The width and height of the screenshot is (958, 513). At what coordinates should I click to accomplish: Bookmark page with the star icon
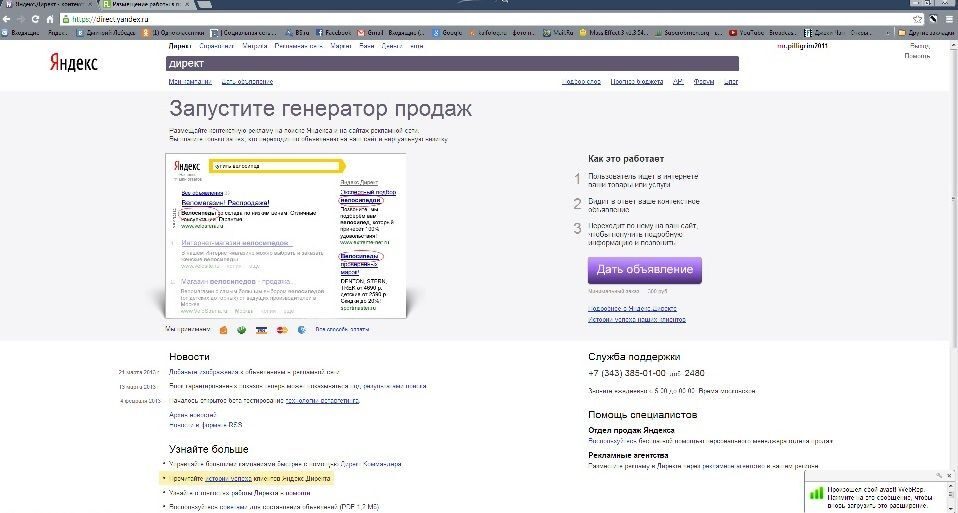[x=917, y=19]
